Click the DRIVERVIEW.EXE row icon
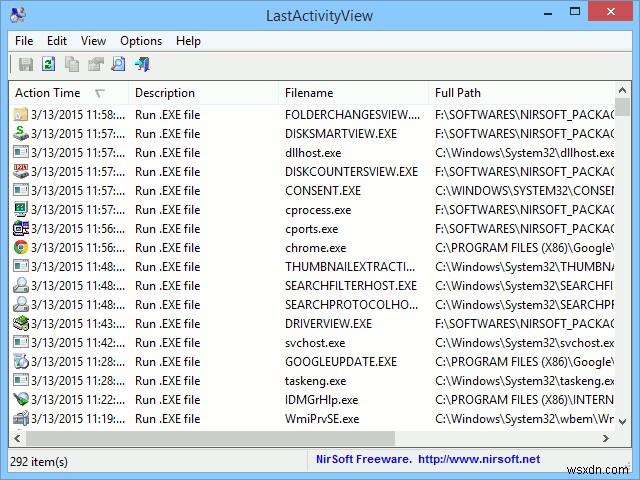Image resolution: width=640 pixels, height=480 pixels. click(x=20, y=324)
